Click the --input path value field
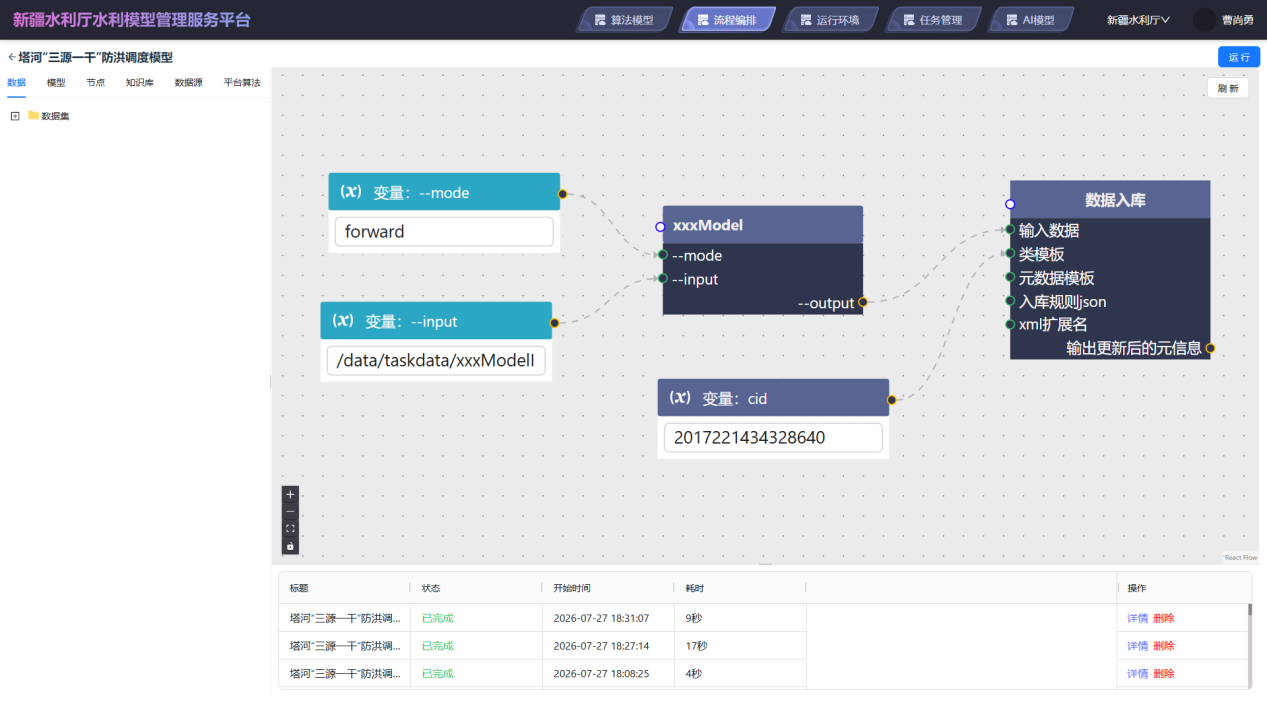The height and width of the screenshot is (703, 1267). [x=436, y=361]
